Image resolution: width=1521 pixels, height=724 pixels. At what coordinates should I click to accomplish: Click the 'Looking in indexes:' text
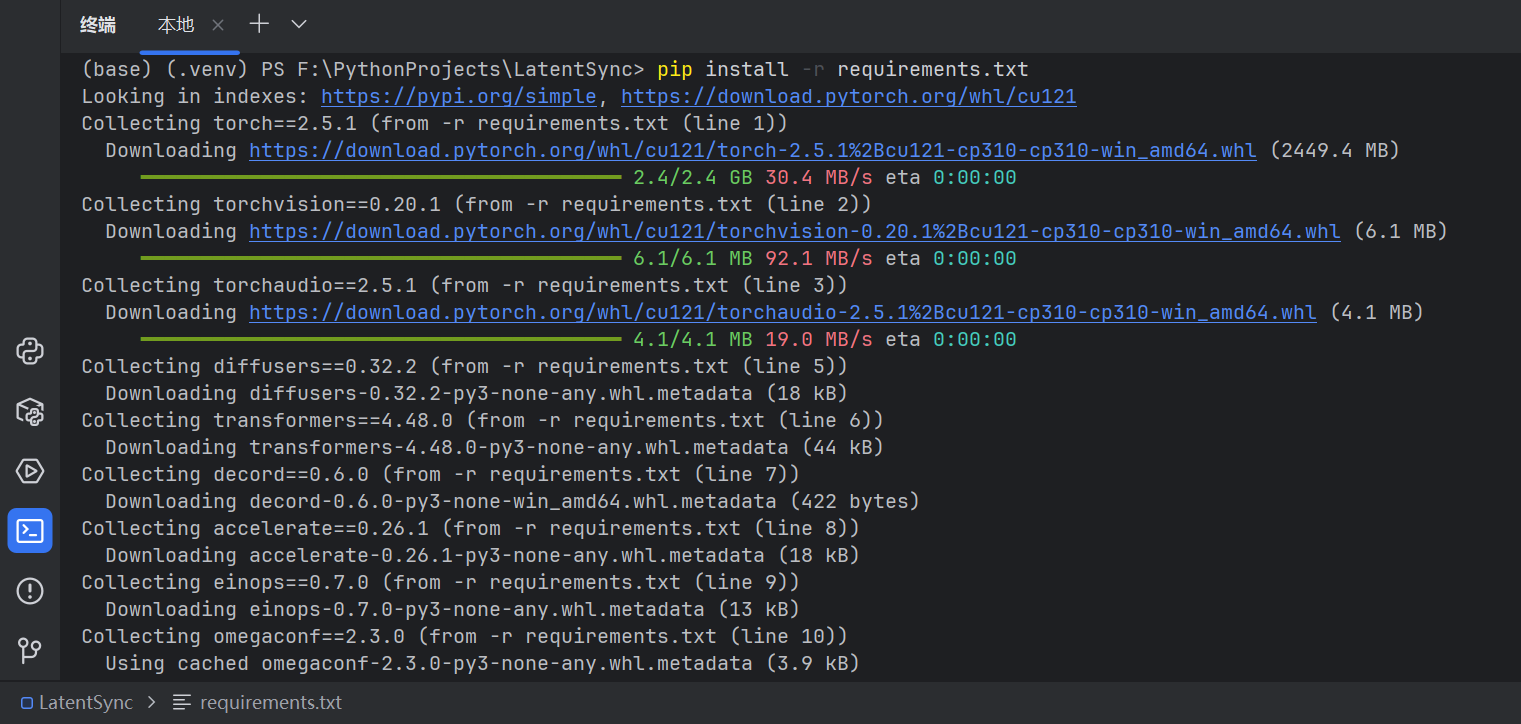point(195,97)
